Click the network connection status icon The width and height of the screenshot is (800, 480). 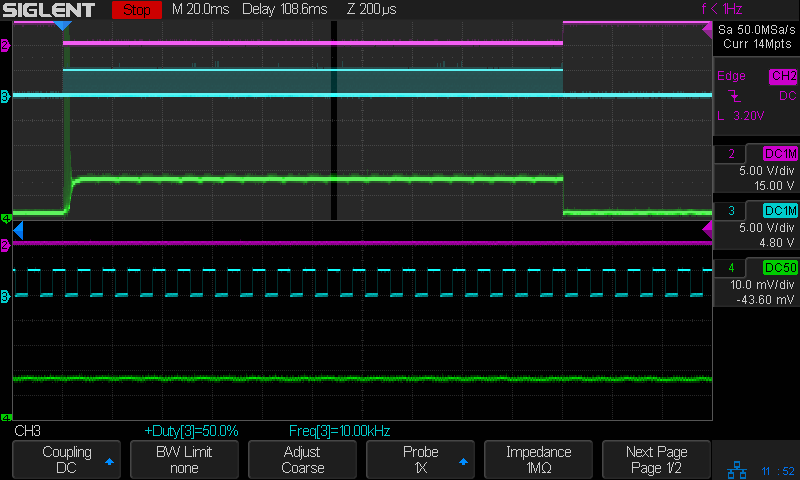pyautogui.click(x=736, y=469)
